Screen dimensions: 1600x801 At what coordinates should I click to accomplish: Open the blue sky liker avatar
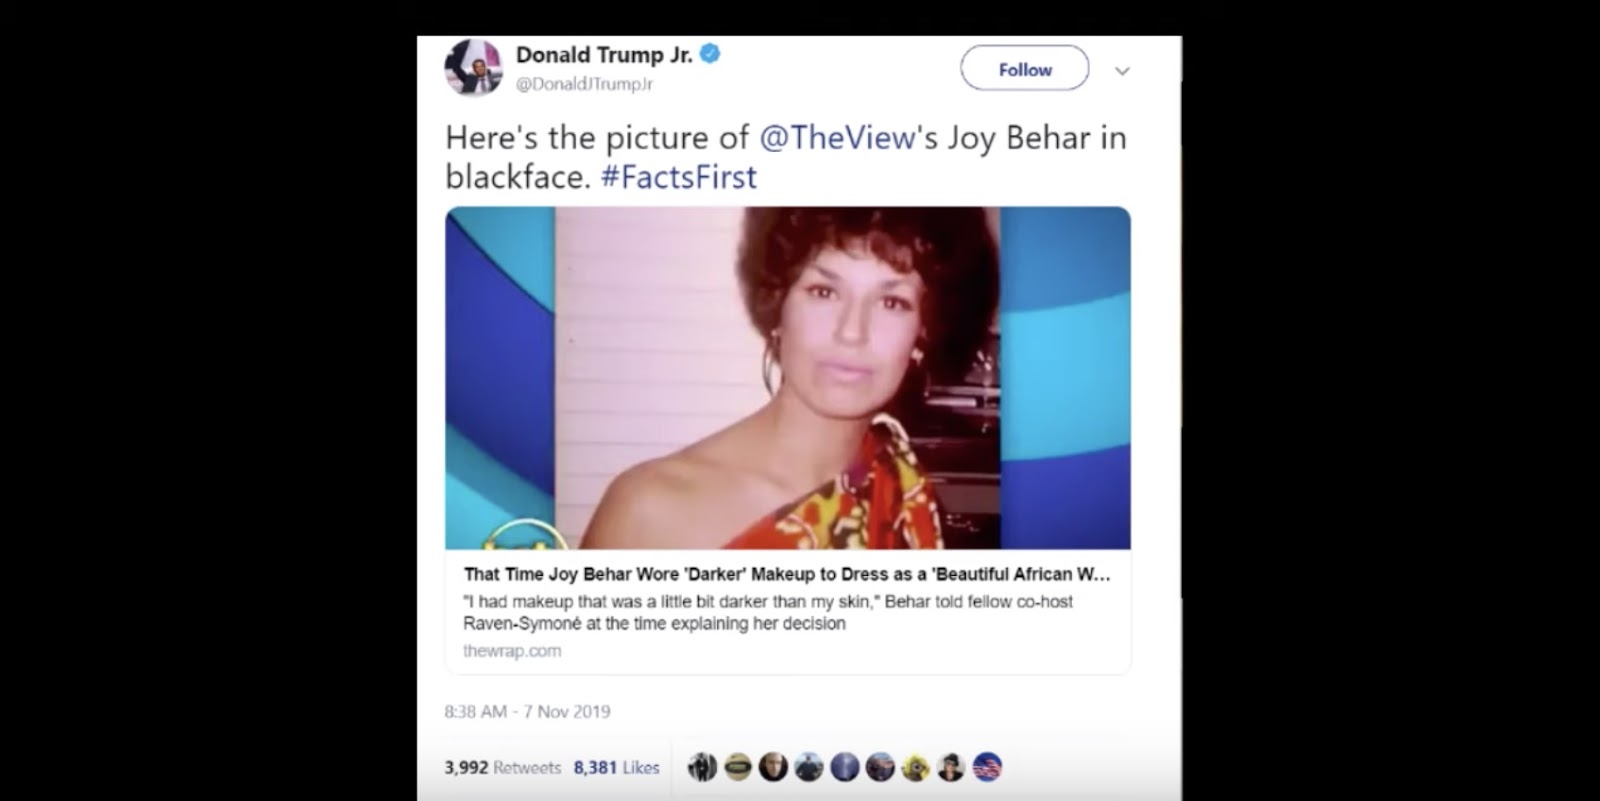(x=845, y=767)
